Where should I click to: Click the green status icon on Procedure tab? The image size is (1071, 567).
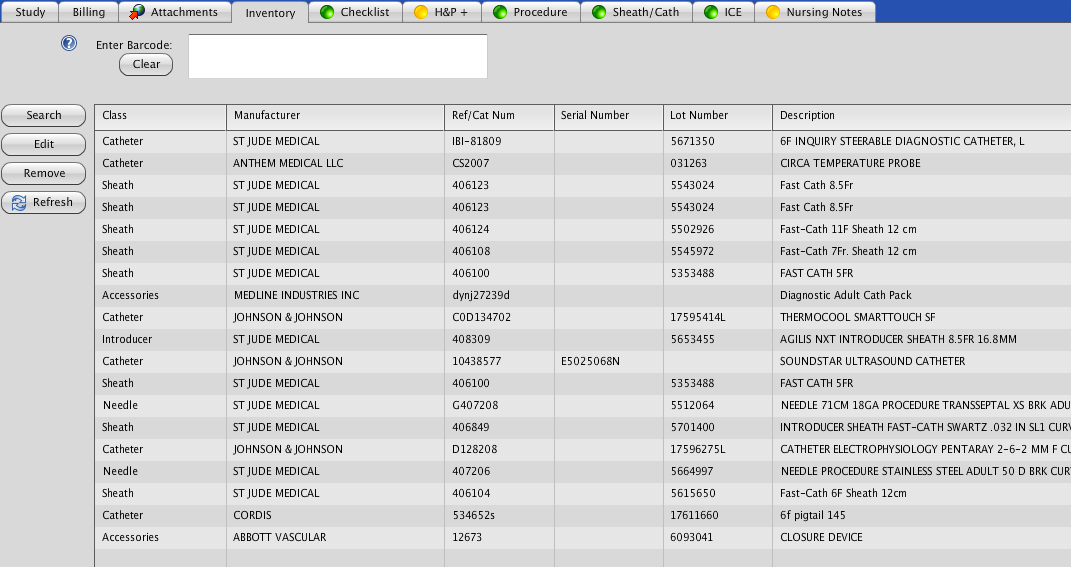point(500,12)
